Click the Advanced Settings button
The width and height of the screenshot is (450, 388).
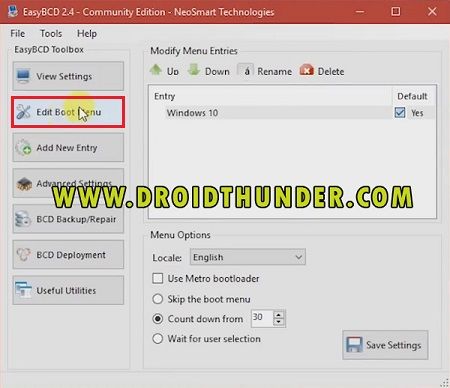(68, 183)
